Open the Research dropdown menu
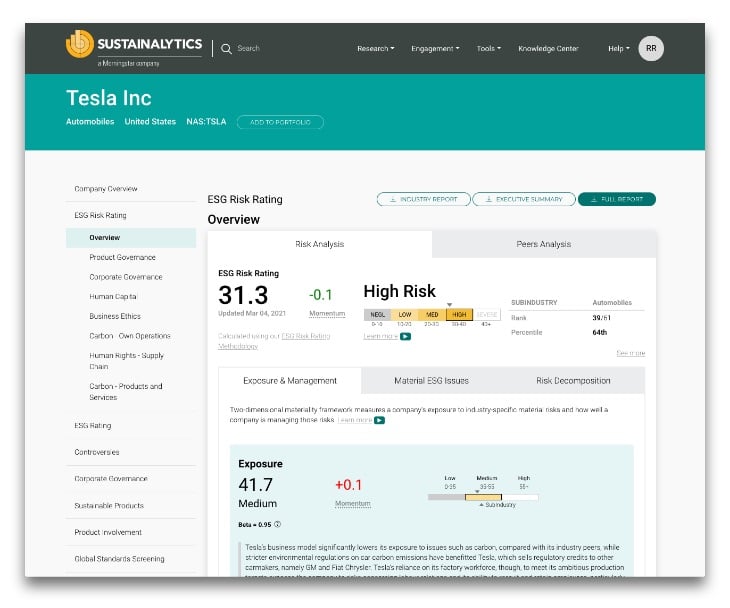Image resolution: width=730 pixels, height=608 pixels. click(376, 48)
